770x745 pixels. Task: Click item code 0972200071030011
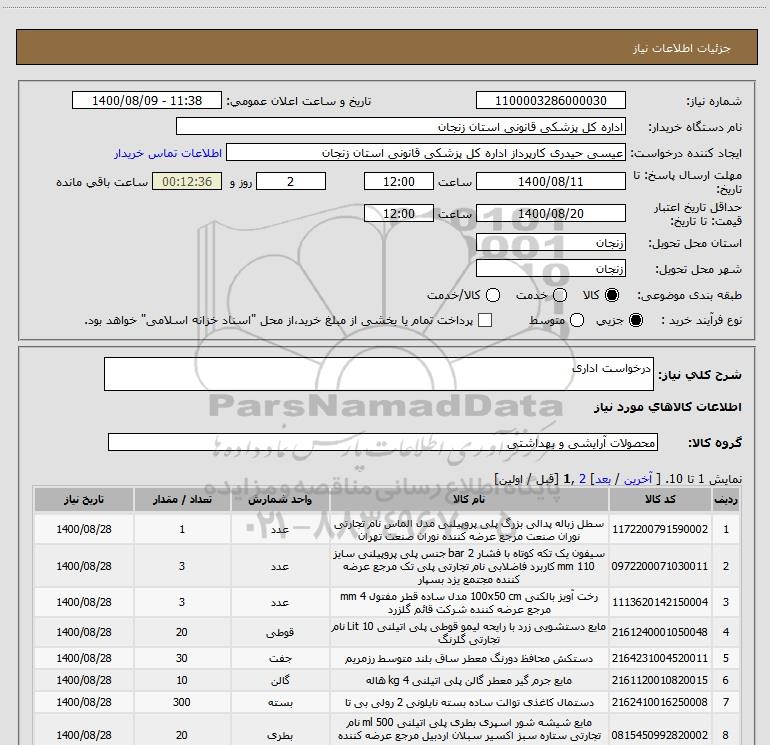point(660,566)
